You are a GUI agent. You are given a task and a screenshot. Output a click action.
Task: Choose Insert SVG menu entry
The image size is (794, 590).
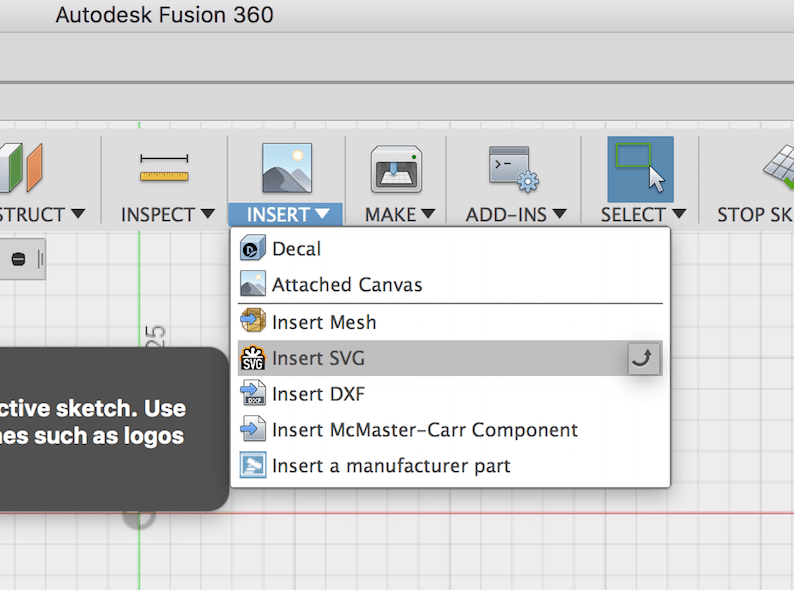pyautogui.click(x=450, y=358)
